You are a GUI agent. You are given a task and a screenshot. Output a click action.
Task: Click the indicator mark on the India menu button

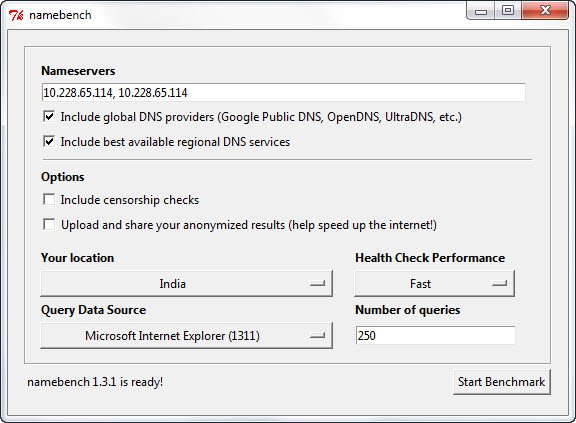point(317,283)
